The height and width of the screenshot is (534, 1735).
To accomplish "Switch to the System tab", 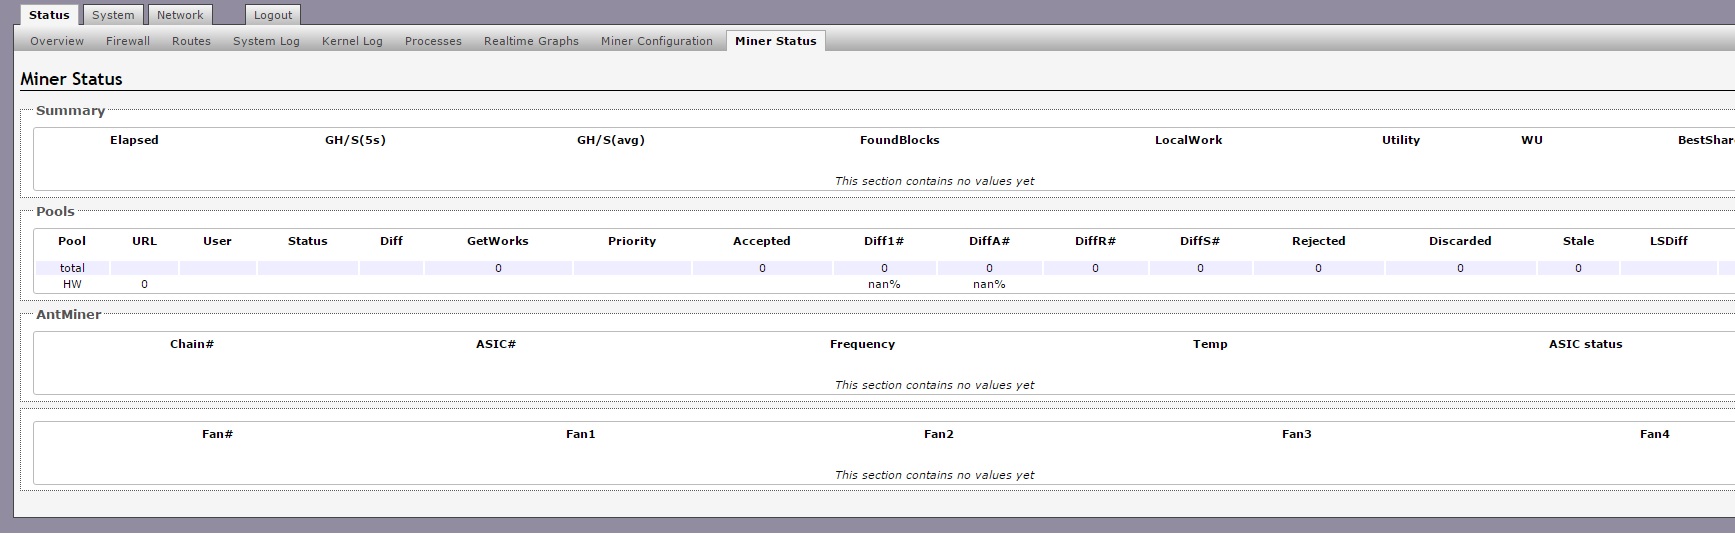I will click(x=113, y=15).
